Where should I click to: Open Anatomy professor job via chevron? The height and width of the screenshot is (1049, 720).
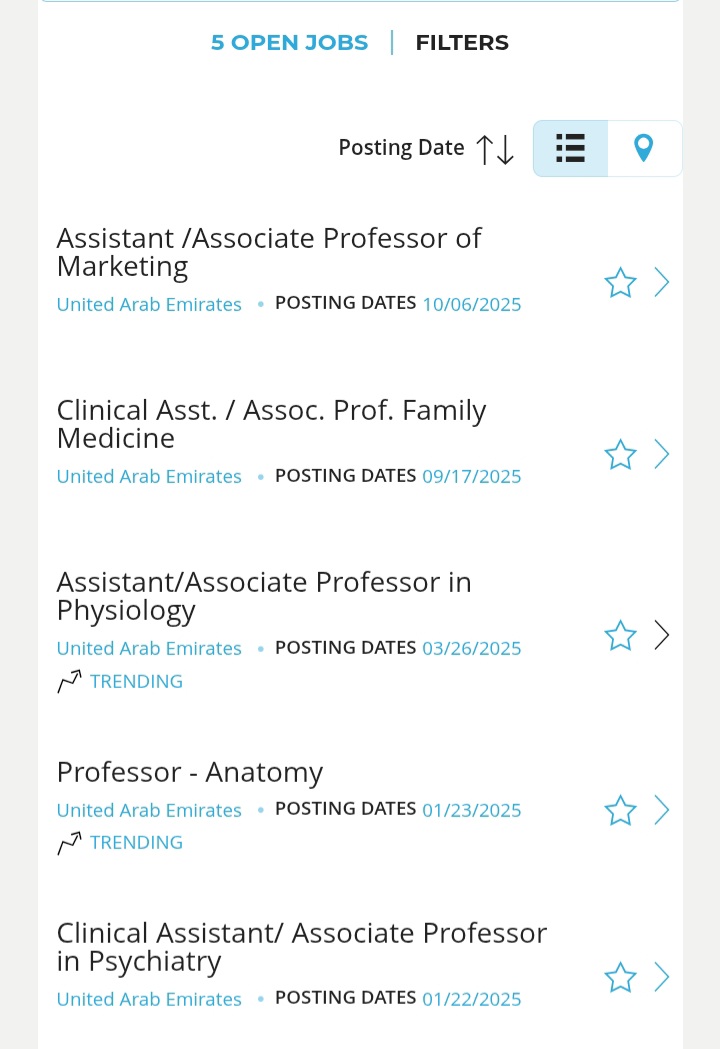pyautogui.click(x=661, y=809)
